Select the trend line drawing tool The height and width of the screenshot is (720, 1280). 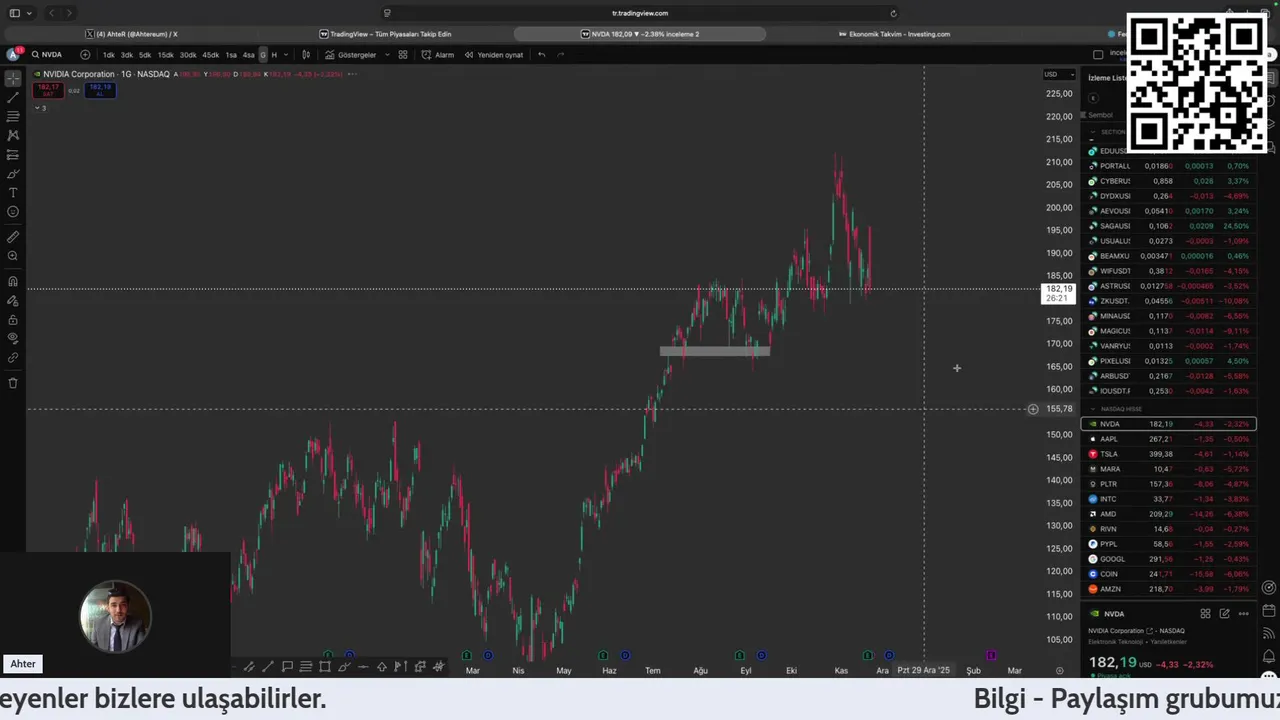13,97
